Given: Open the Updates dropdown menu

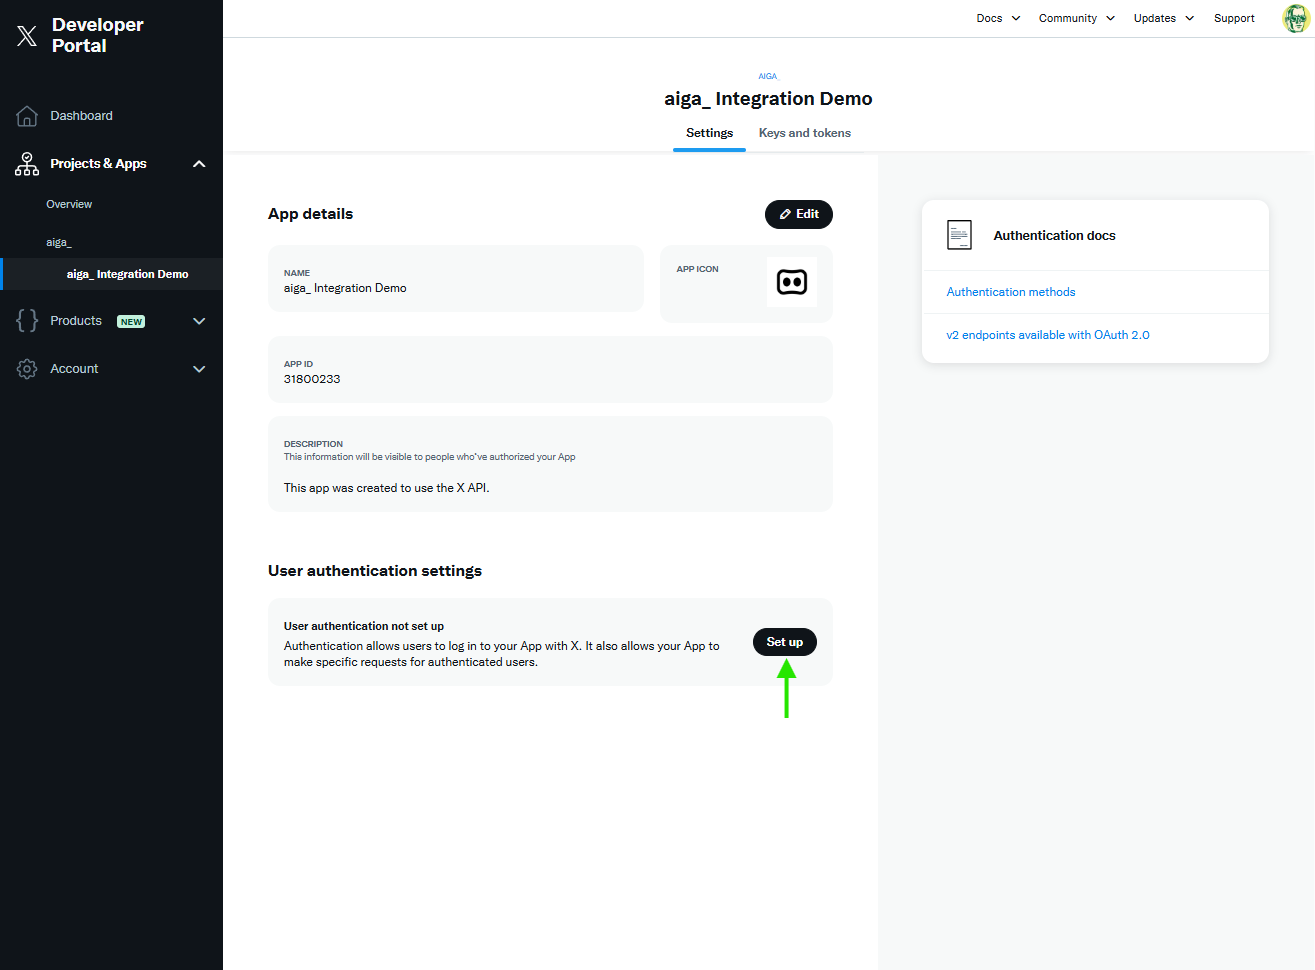Looking at the screenshot, I should tap(1164, 18).
